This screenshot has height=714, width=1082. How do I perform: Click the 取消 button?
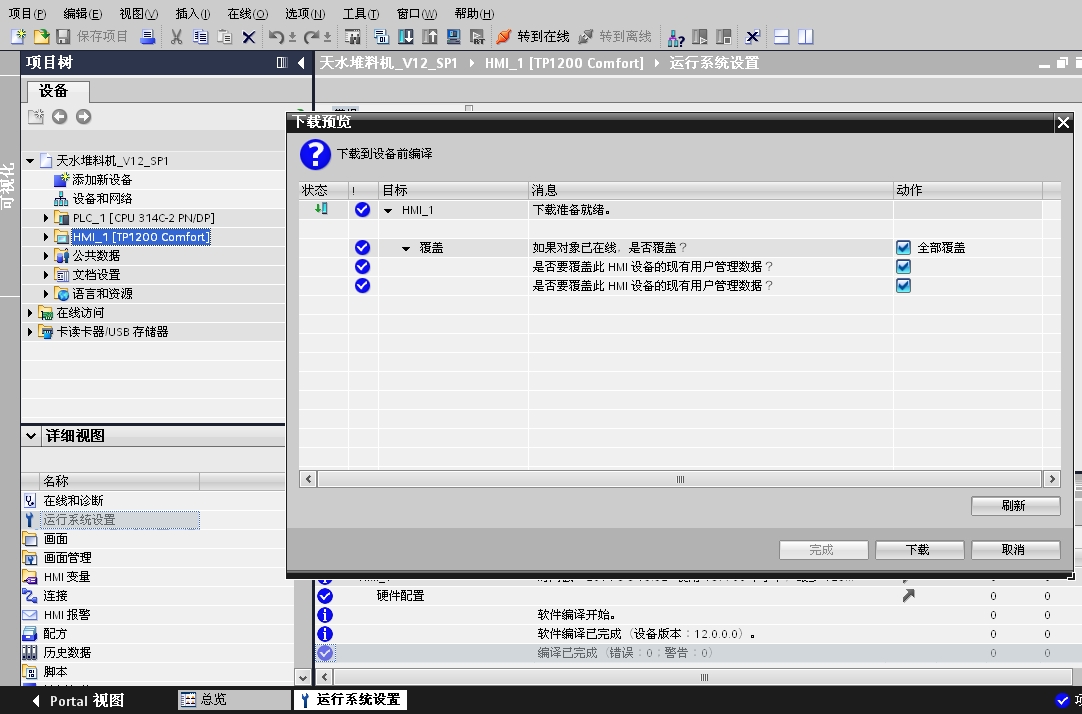point(1015,550)
